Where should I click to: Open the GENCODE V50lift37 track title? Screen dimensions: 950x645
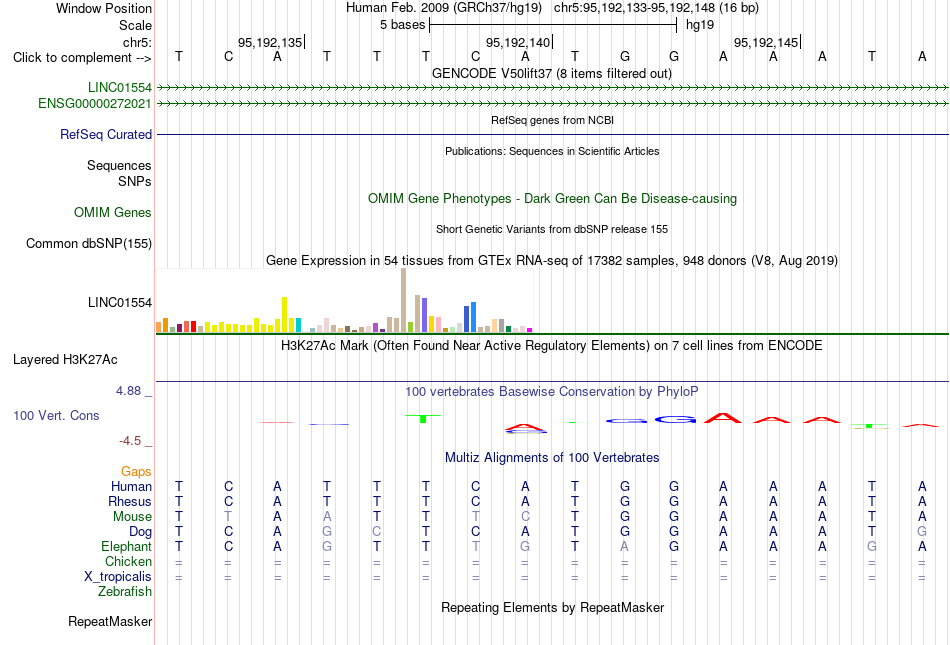pyautogui.click(x=552, y=74)
